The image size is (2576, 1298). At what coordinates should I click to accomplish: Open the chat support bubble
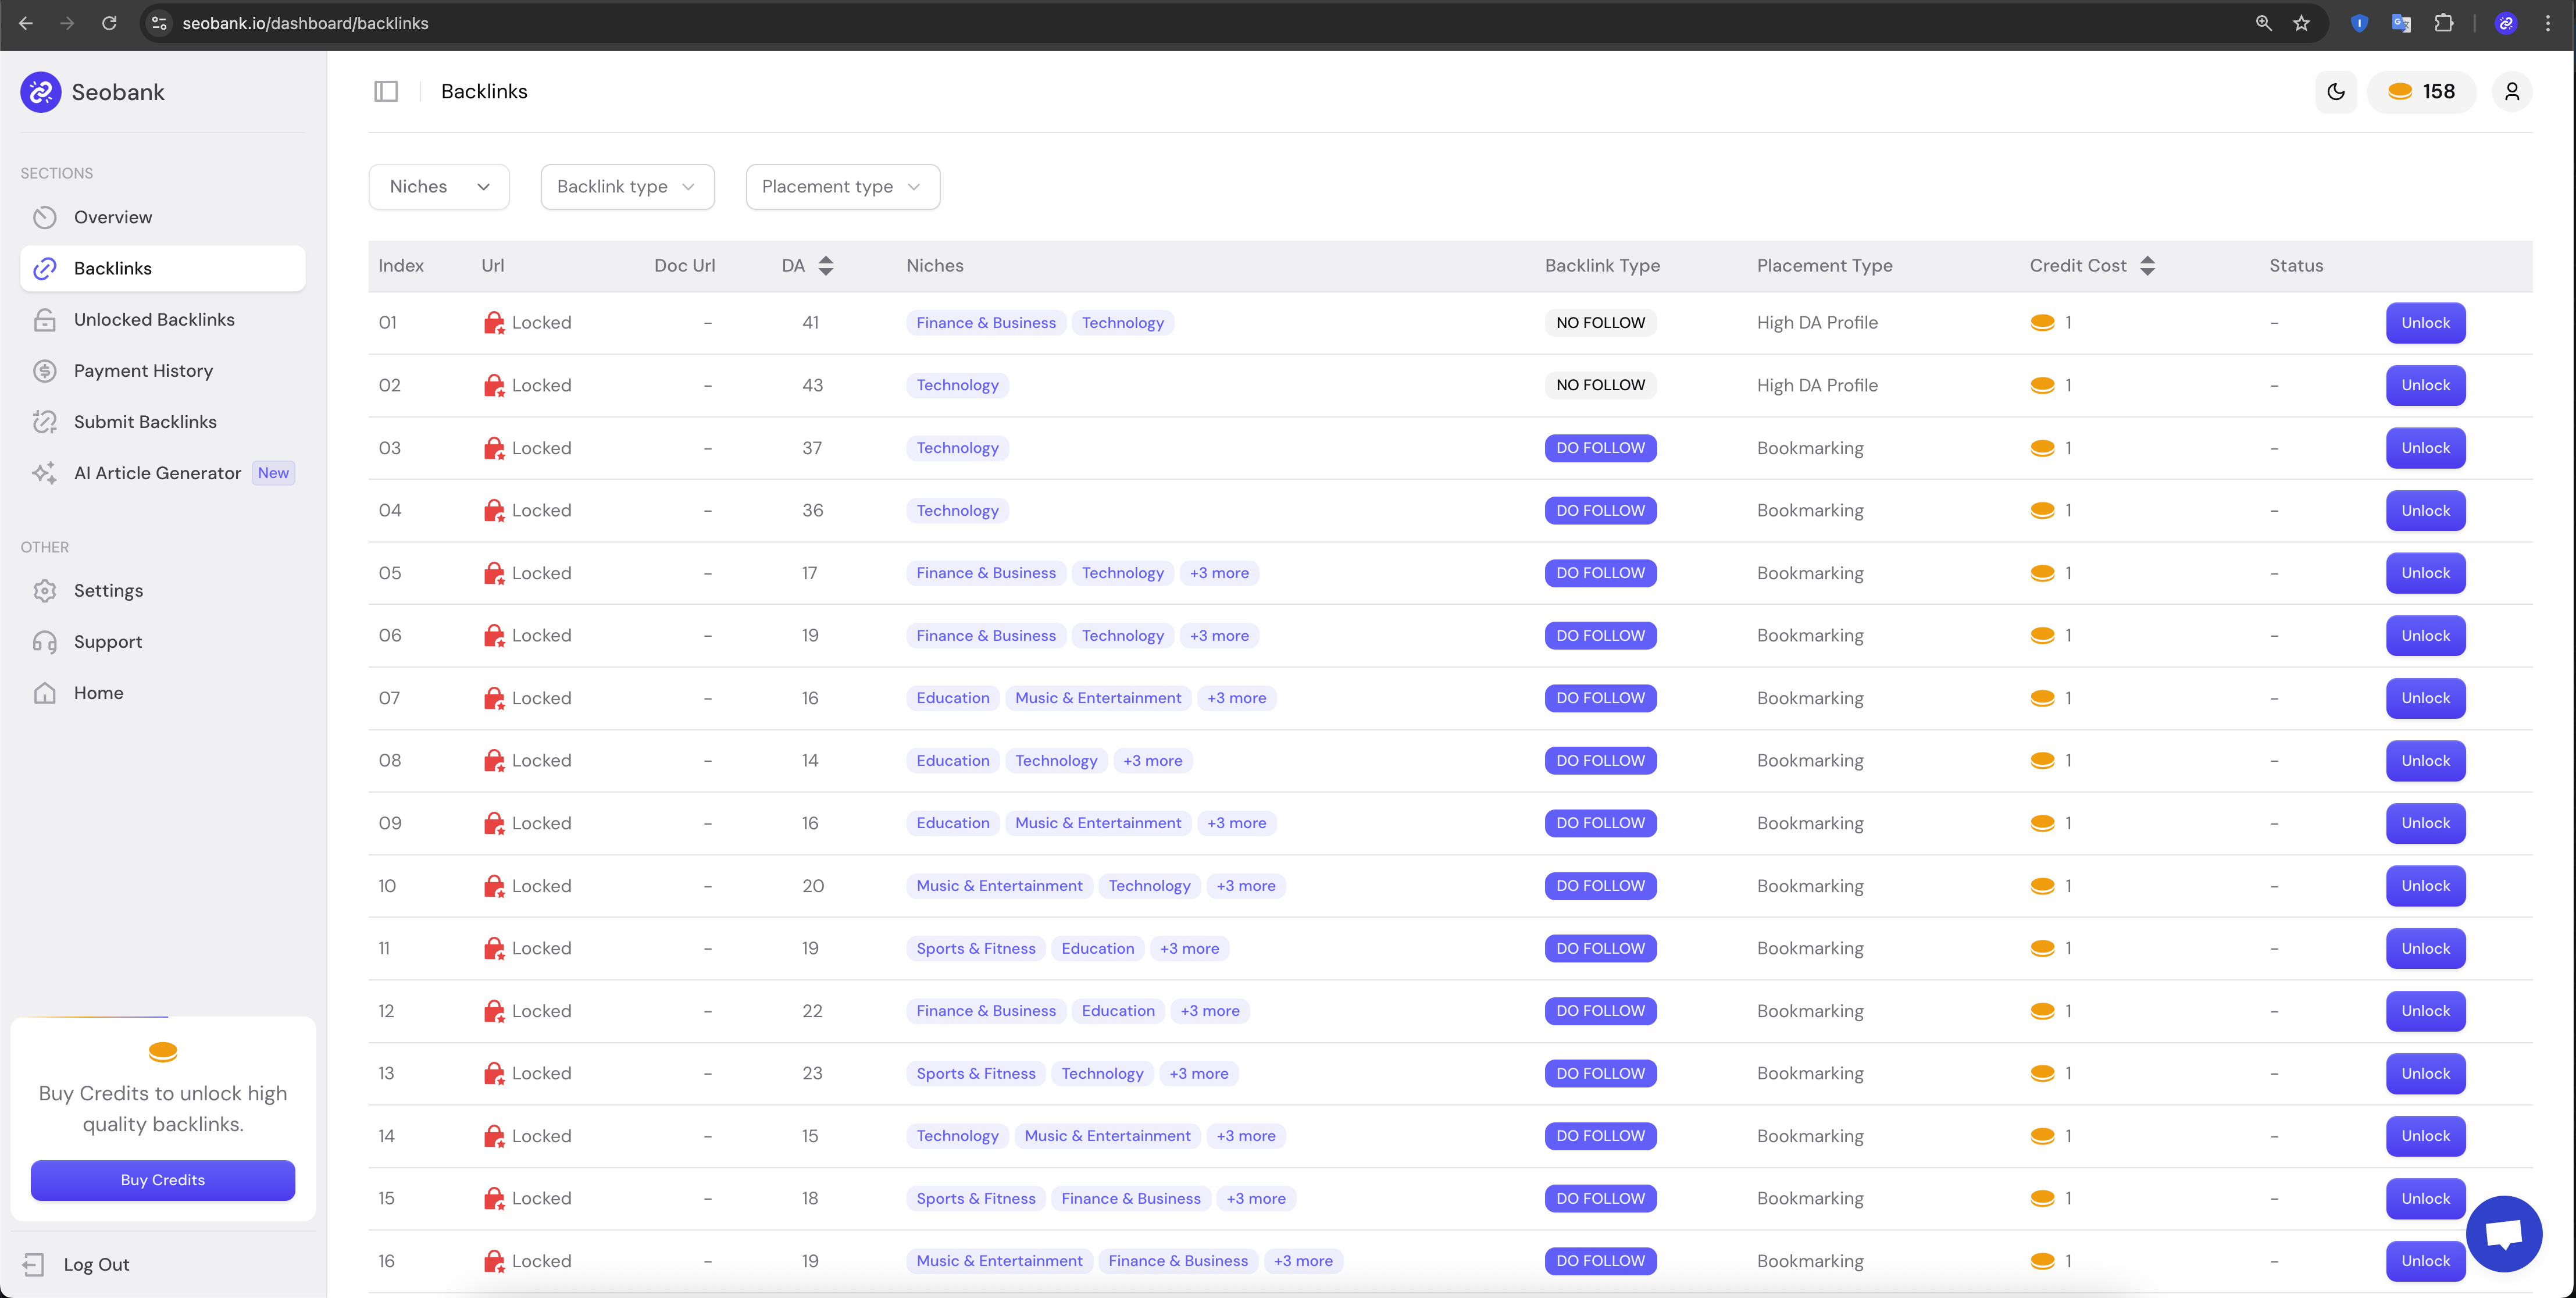(2504, 1233)
